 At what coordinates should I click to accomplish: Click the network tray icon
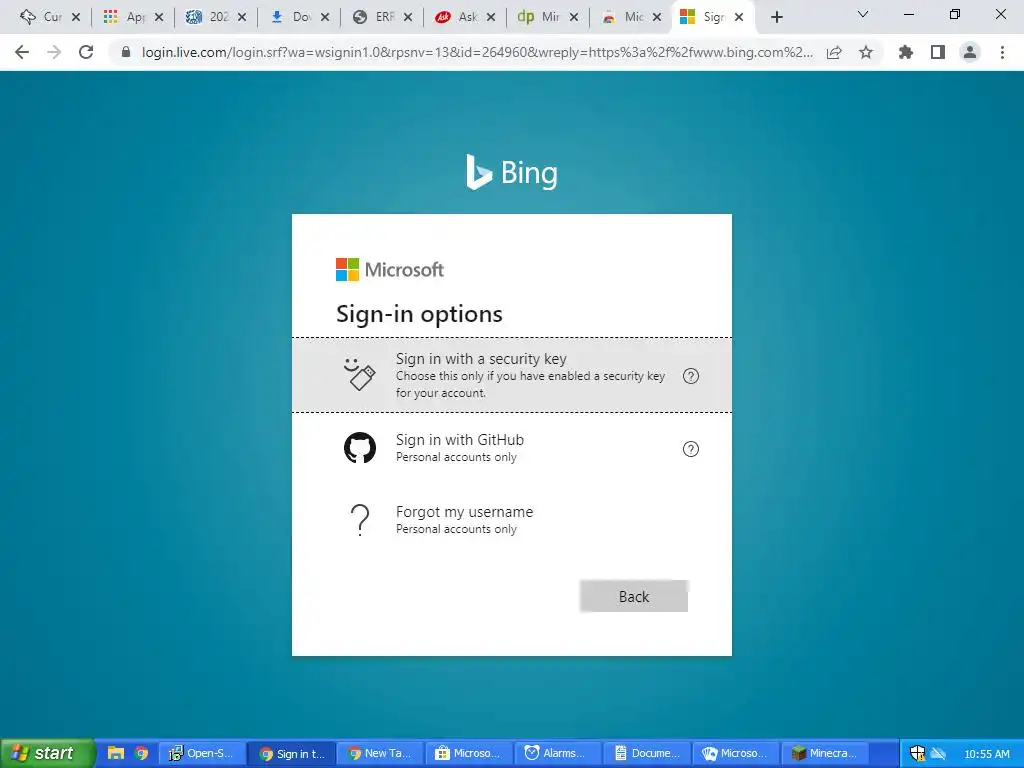click(938, 753)
